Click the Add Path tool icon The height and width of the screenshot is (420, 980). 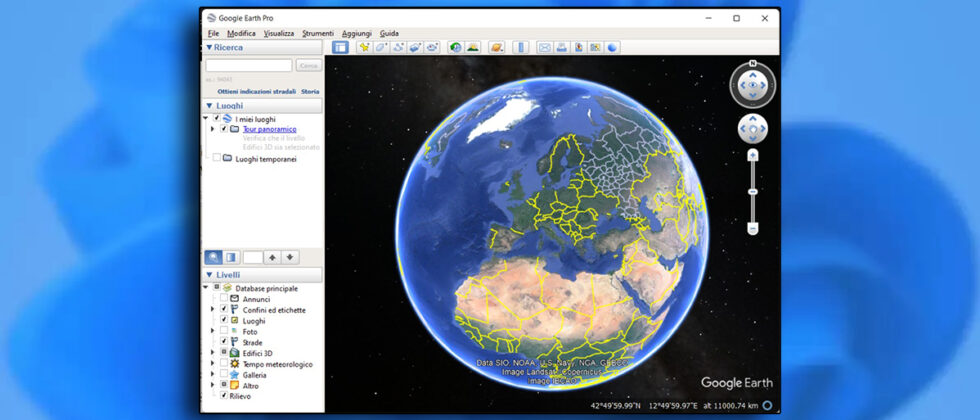[399, 47]
